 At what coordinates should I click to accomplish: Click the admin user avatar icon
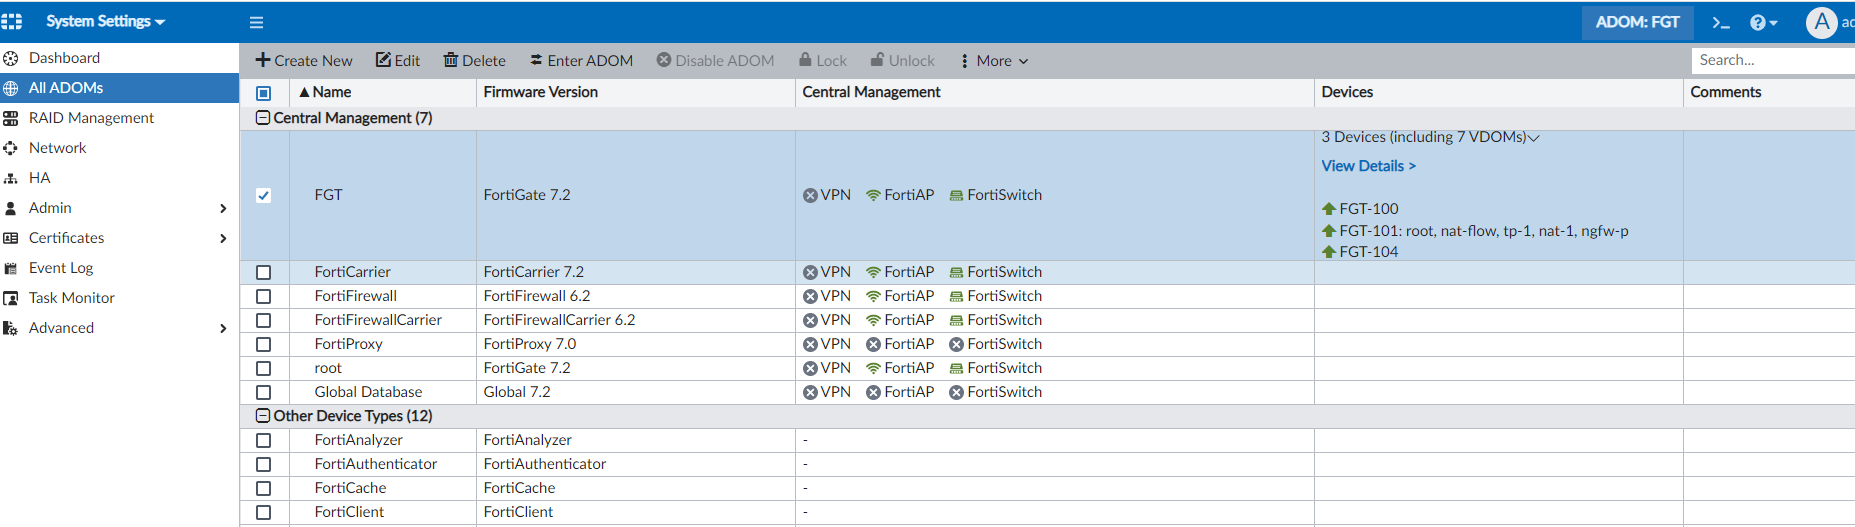[1821, 22]
